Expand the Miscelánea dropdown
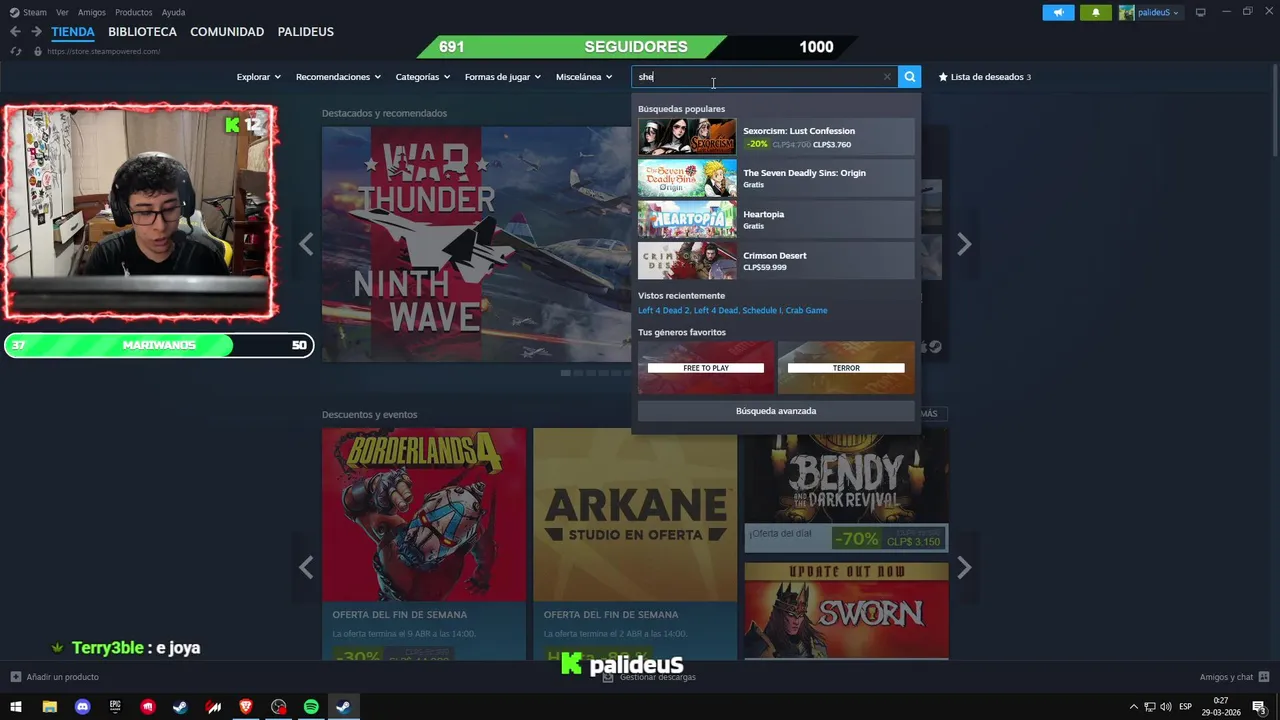This screenshot has height=720, width=1280. click(584, 77)
